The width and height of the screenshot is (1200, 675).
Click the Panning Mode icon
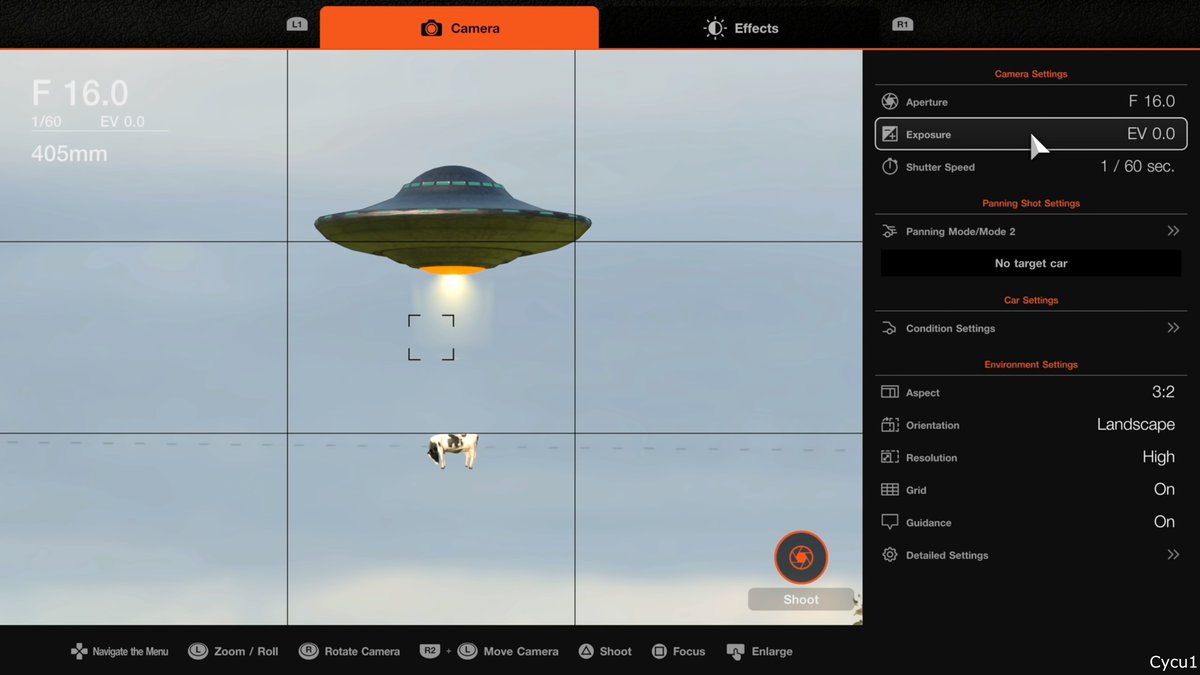pyautogui.click(x=890, y=231)
